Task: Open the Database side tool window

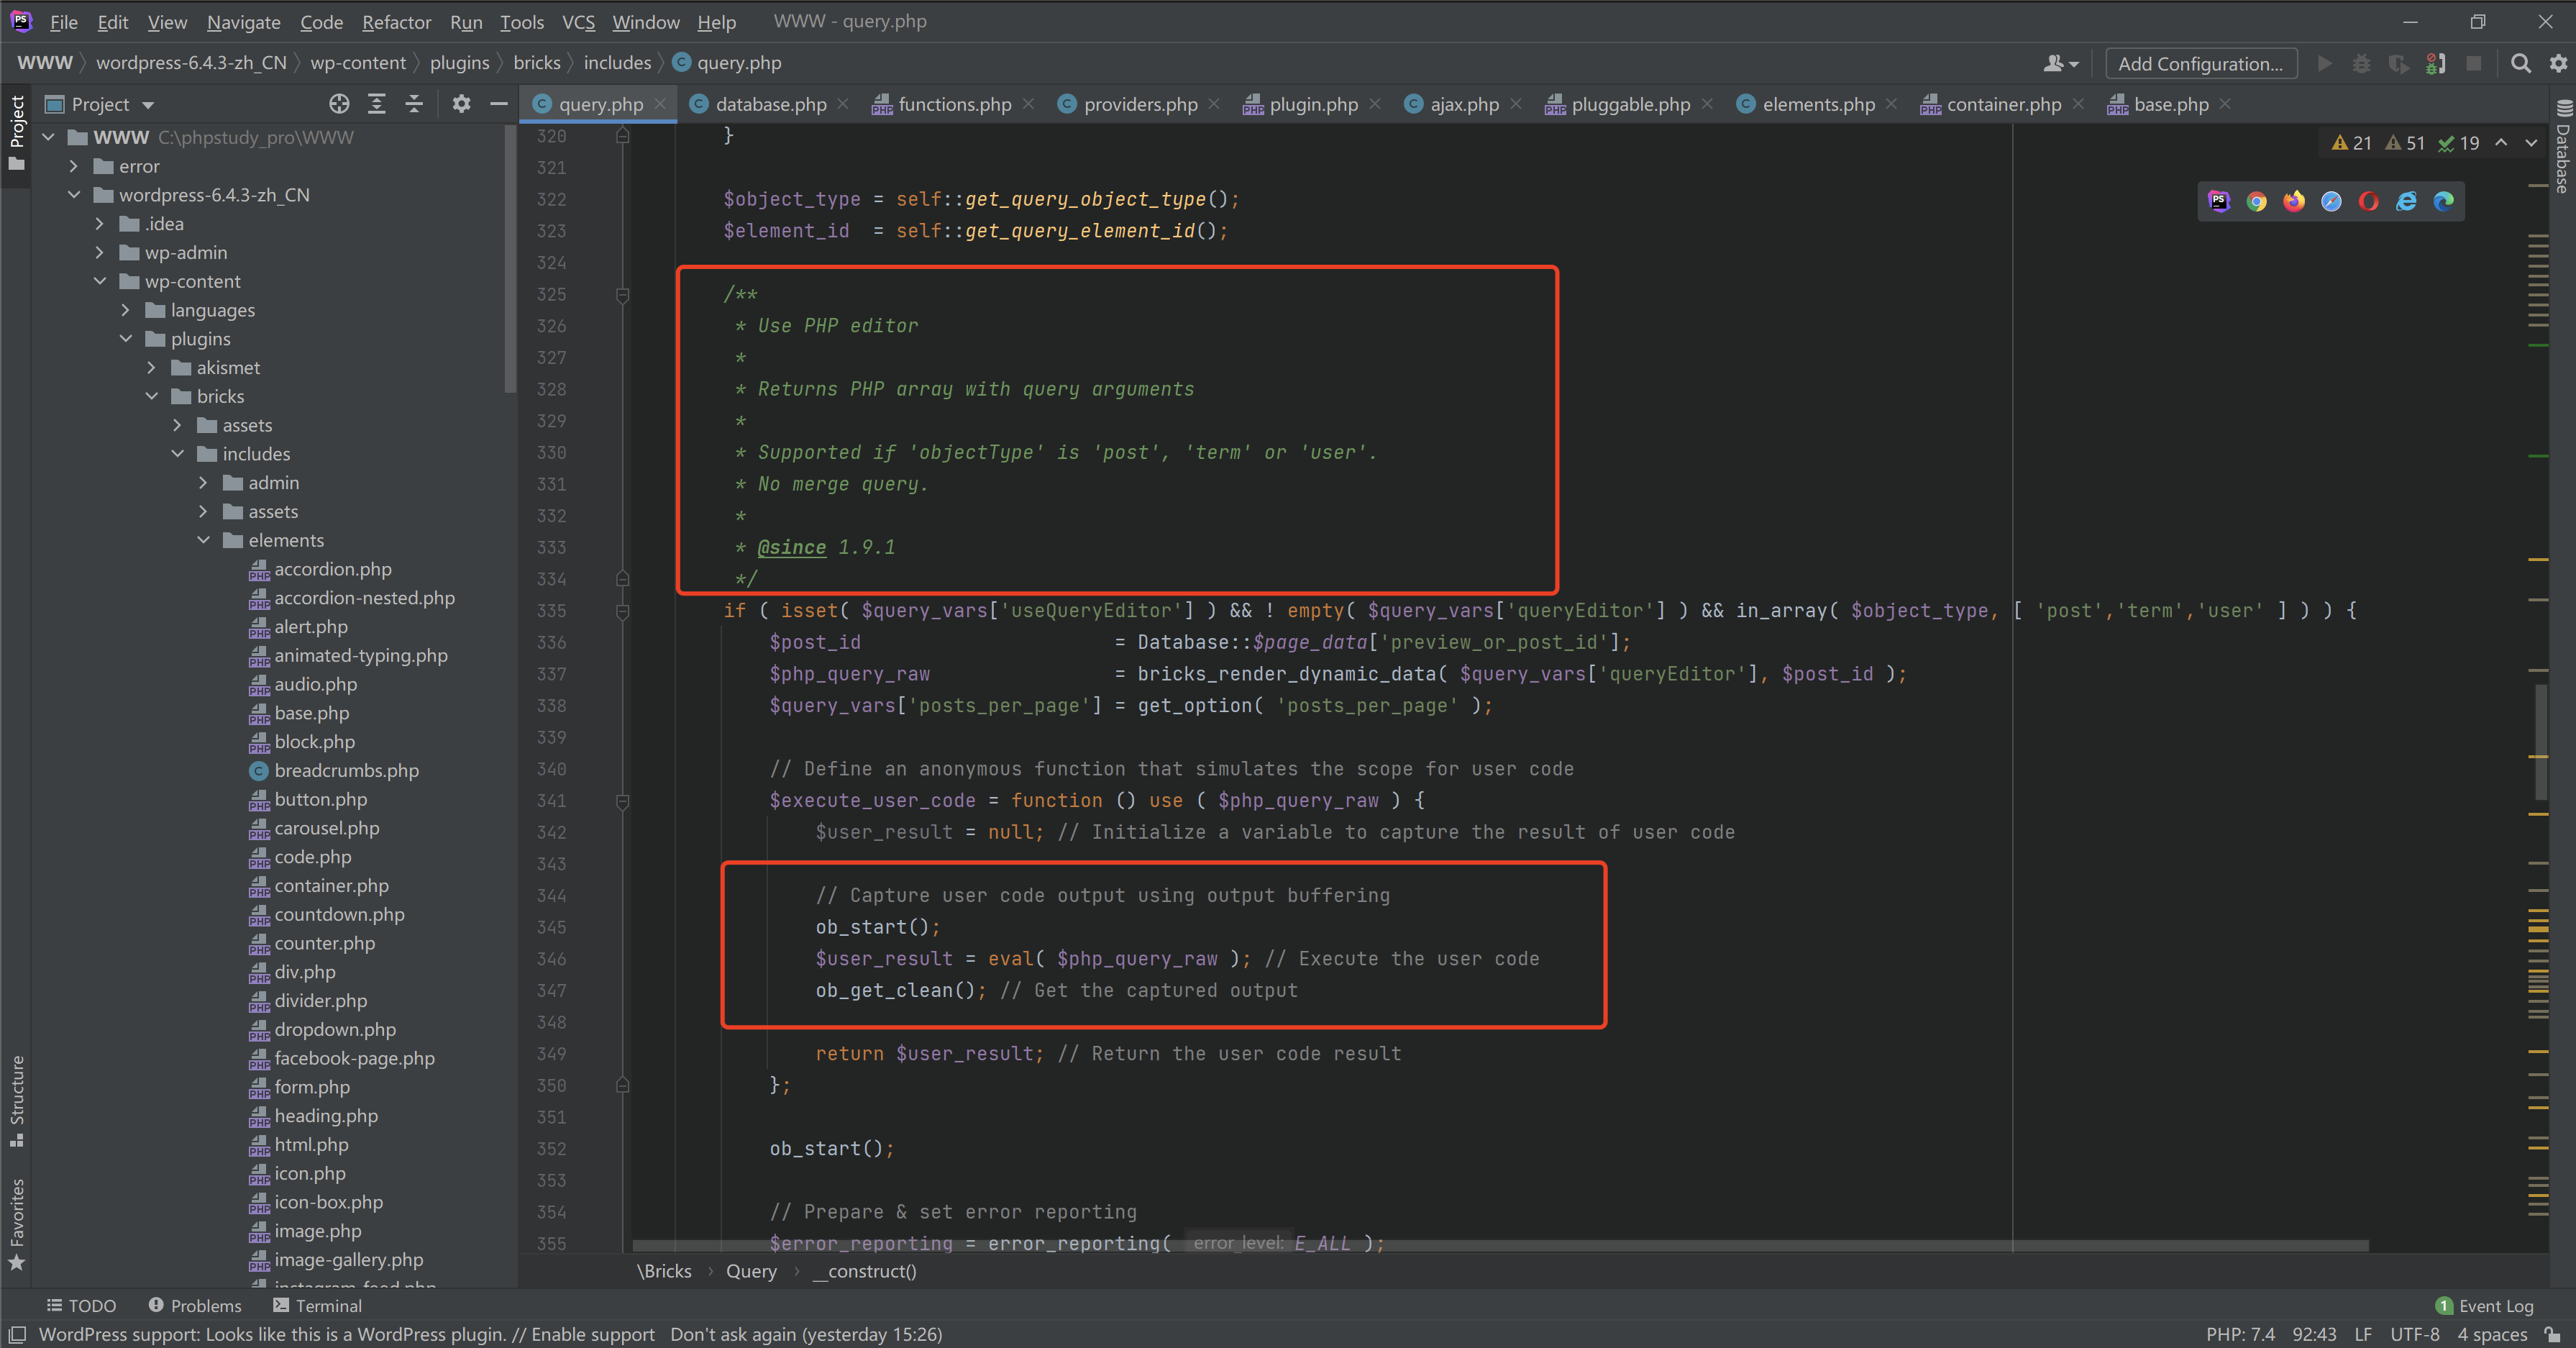Action: point(2562,147)
